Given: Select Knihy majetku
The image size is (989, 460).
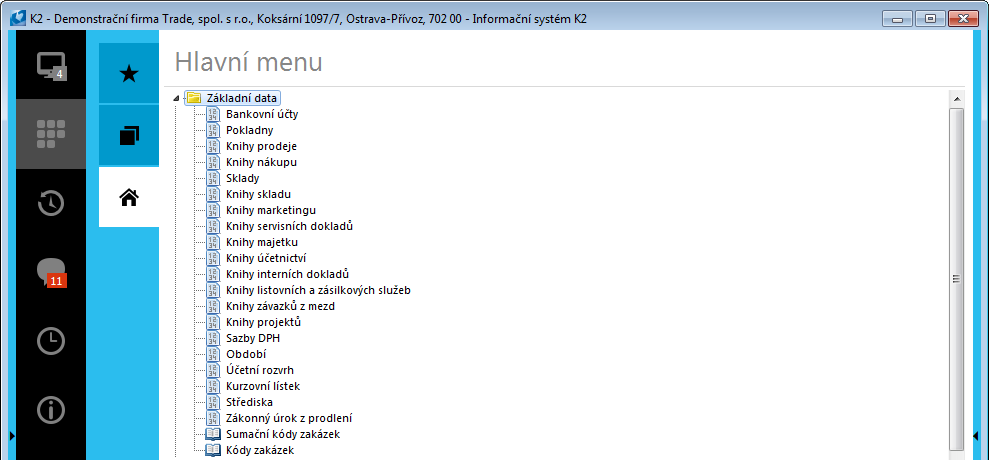Looking at the screenshot, I should click(x=262, y=242).
